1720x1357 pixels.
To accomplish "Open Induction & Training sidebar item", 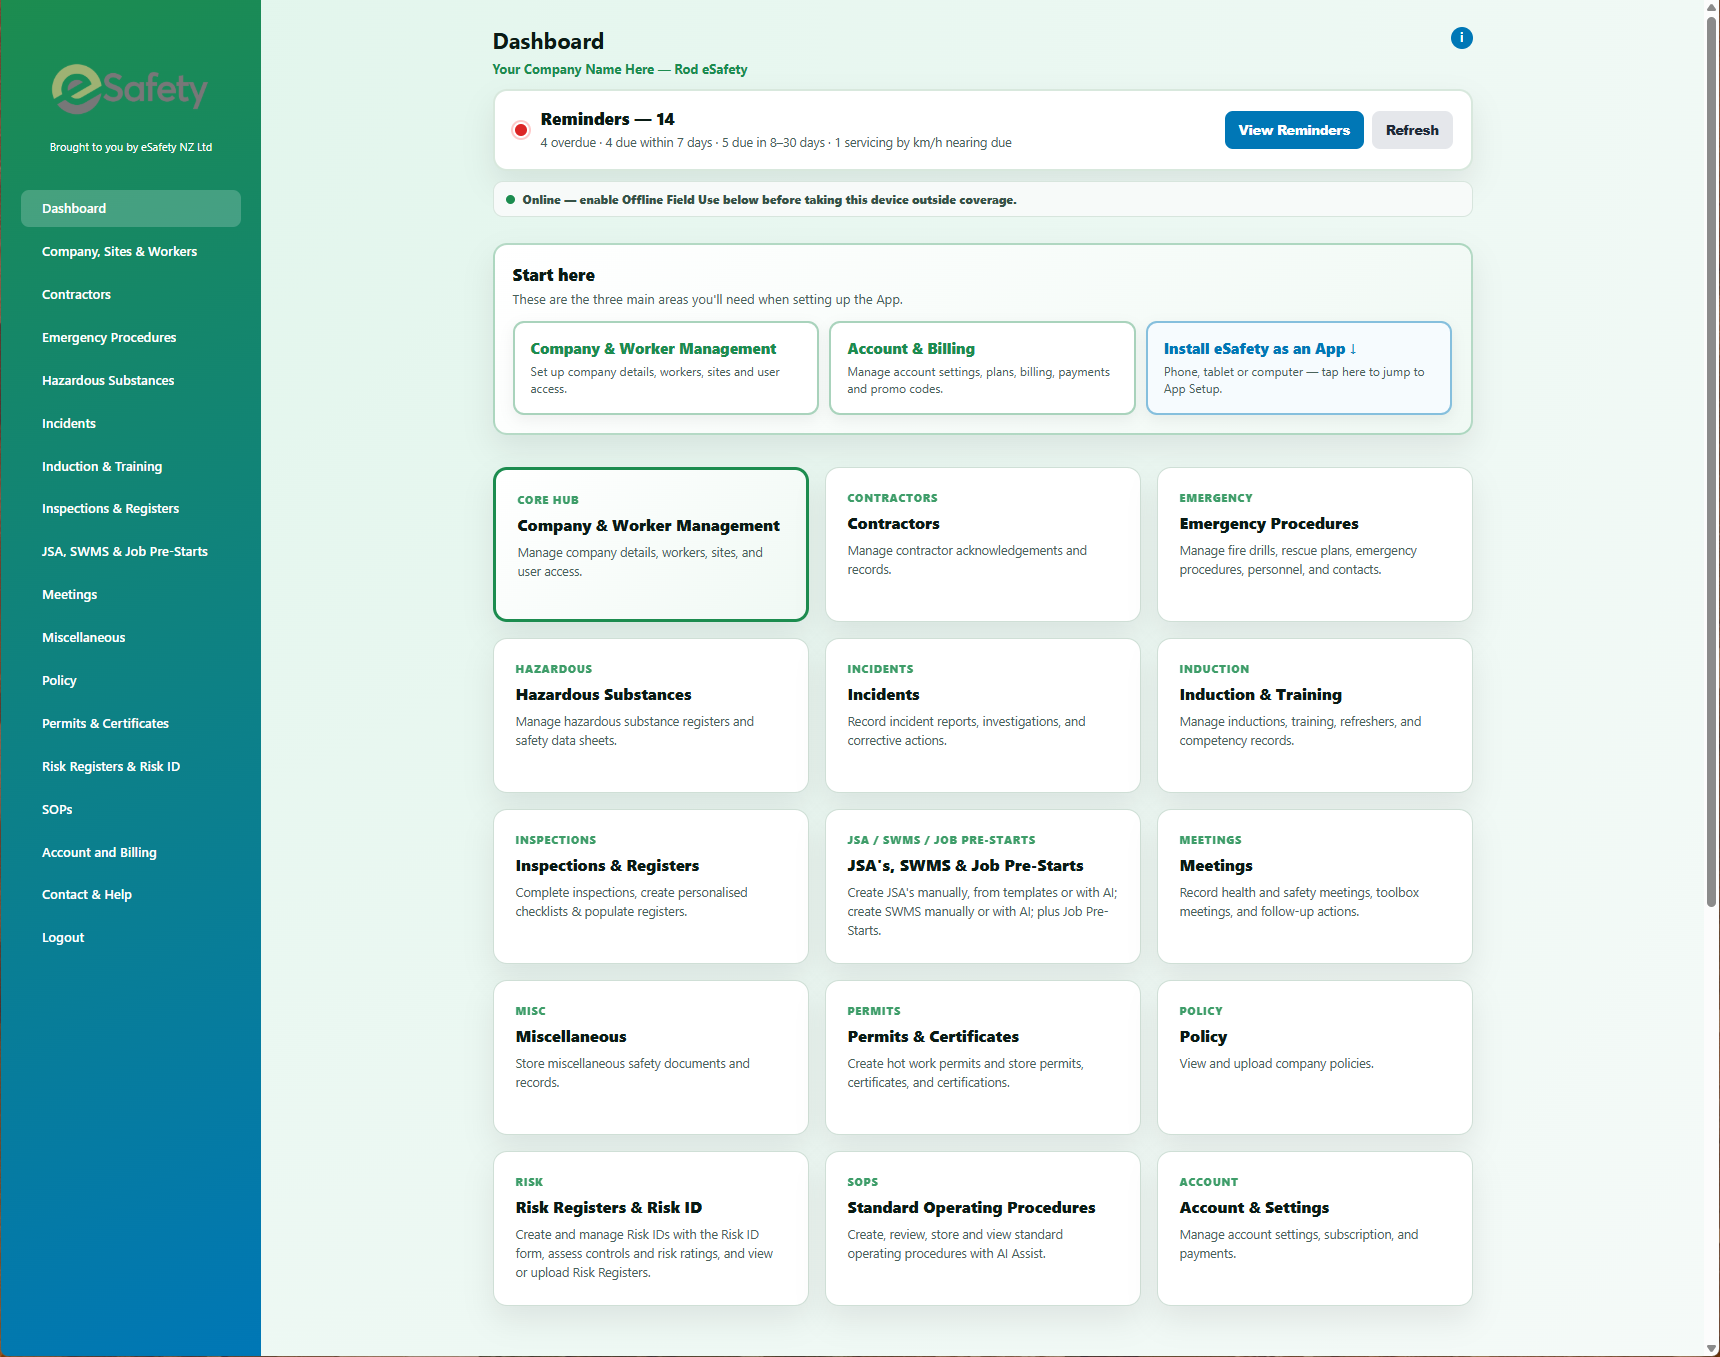I will click(x=131, y=466).
